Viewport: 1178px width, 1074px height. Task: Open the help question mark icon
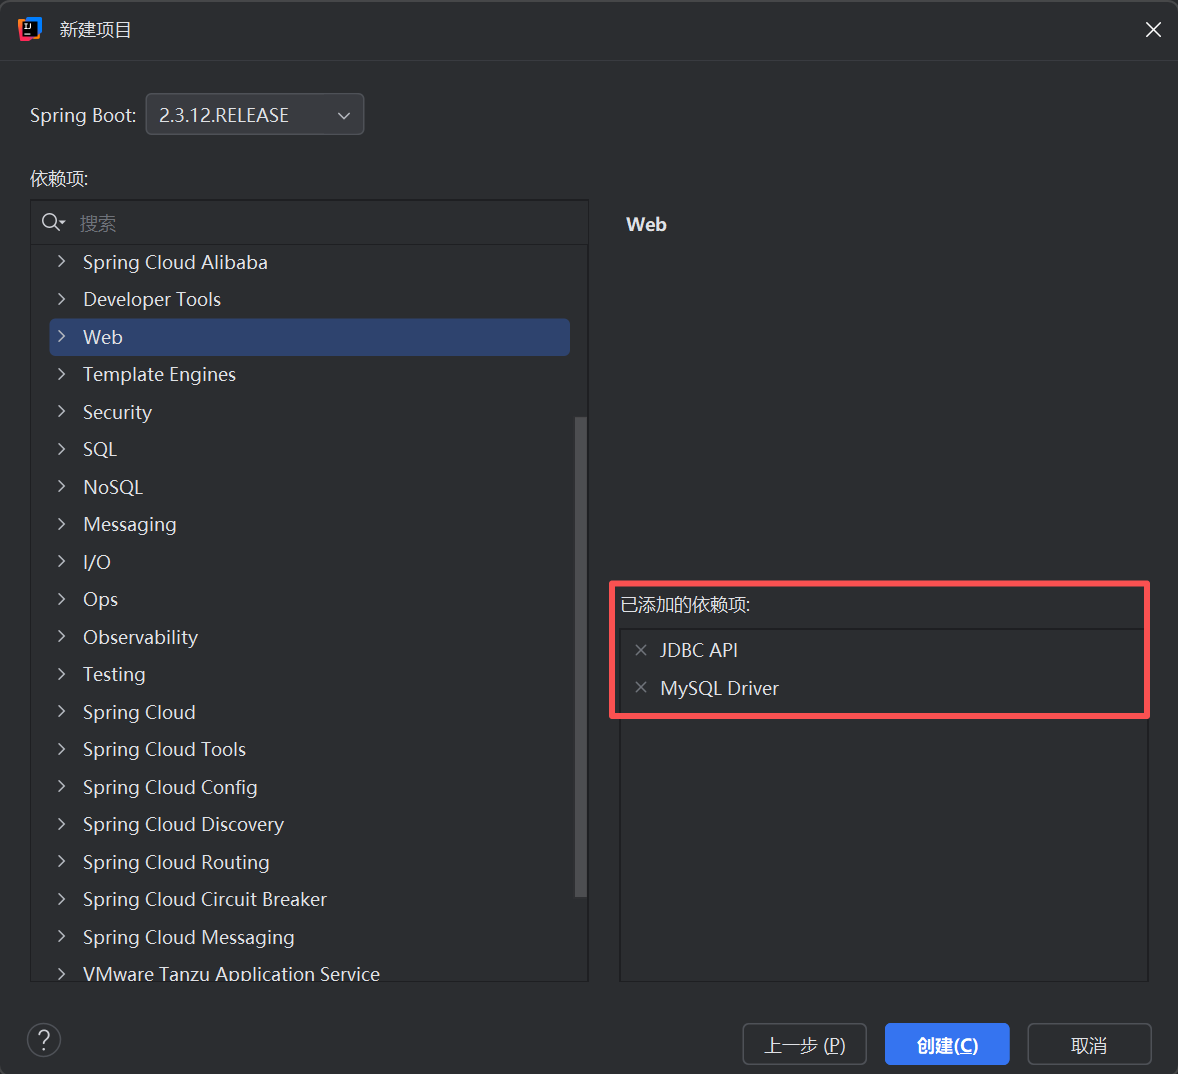tap(44, 1040)
